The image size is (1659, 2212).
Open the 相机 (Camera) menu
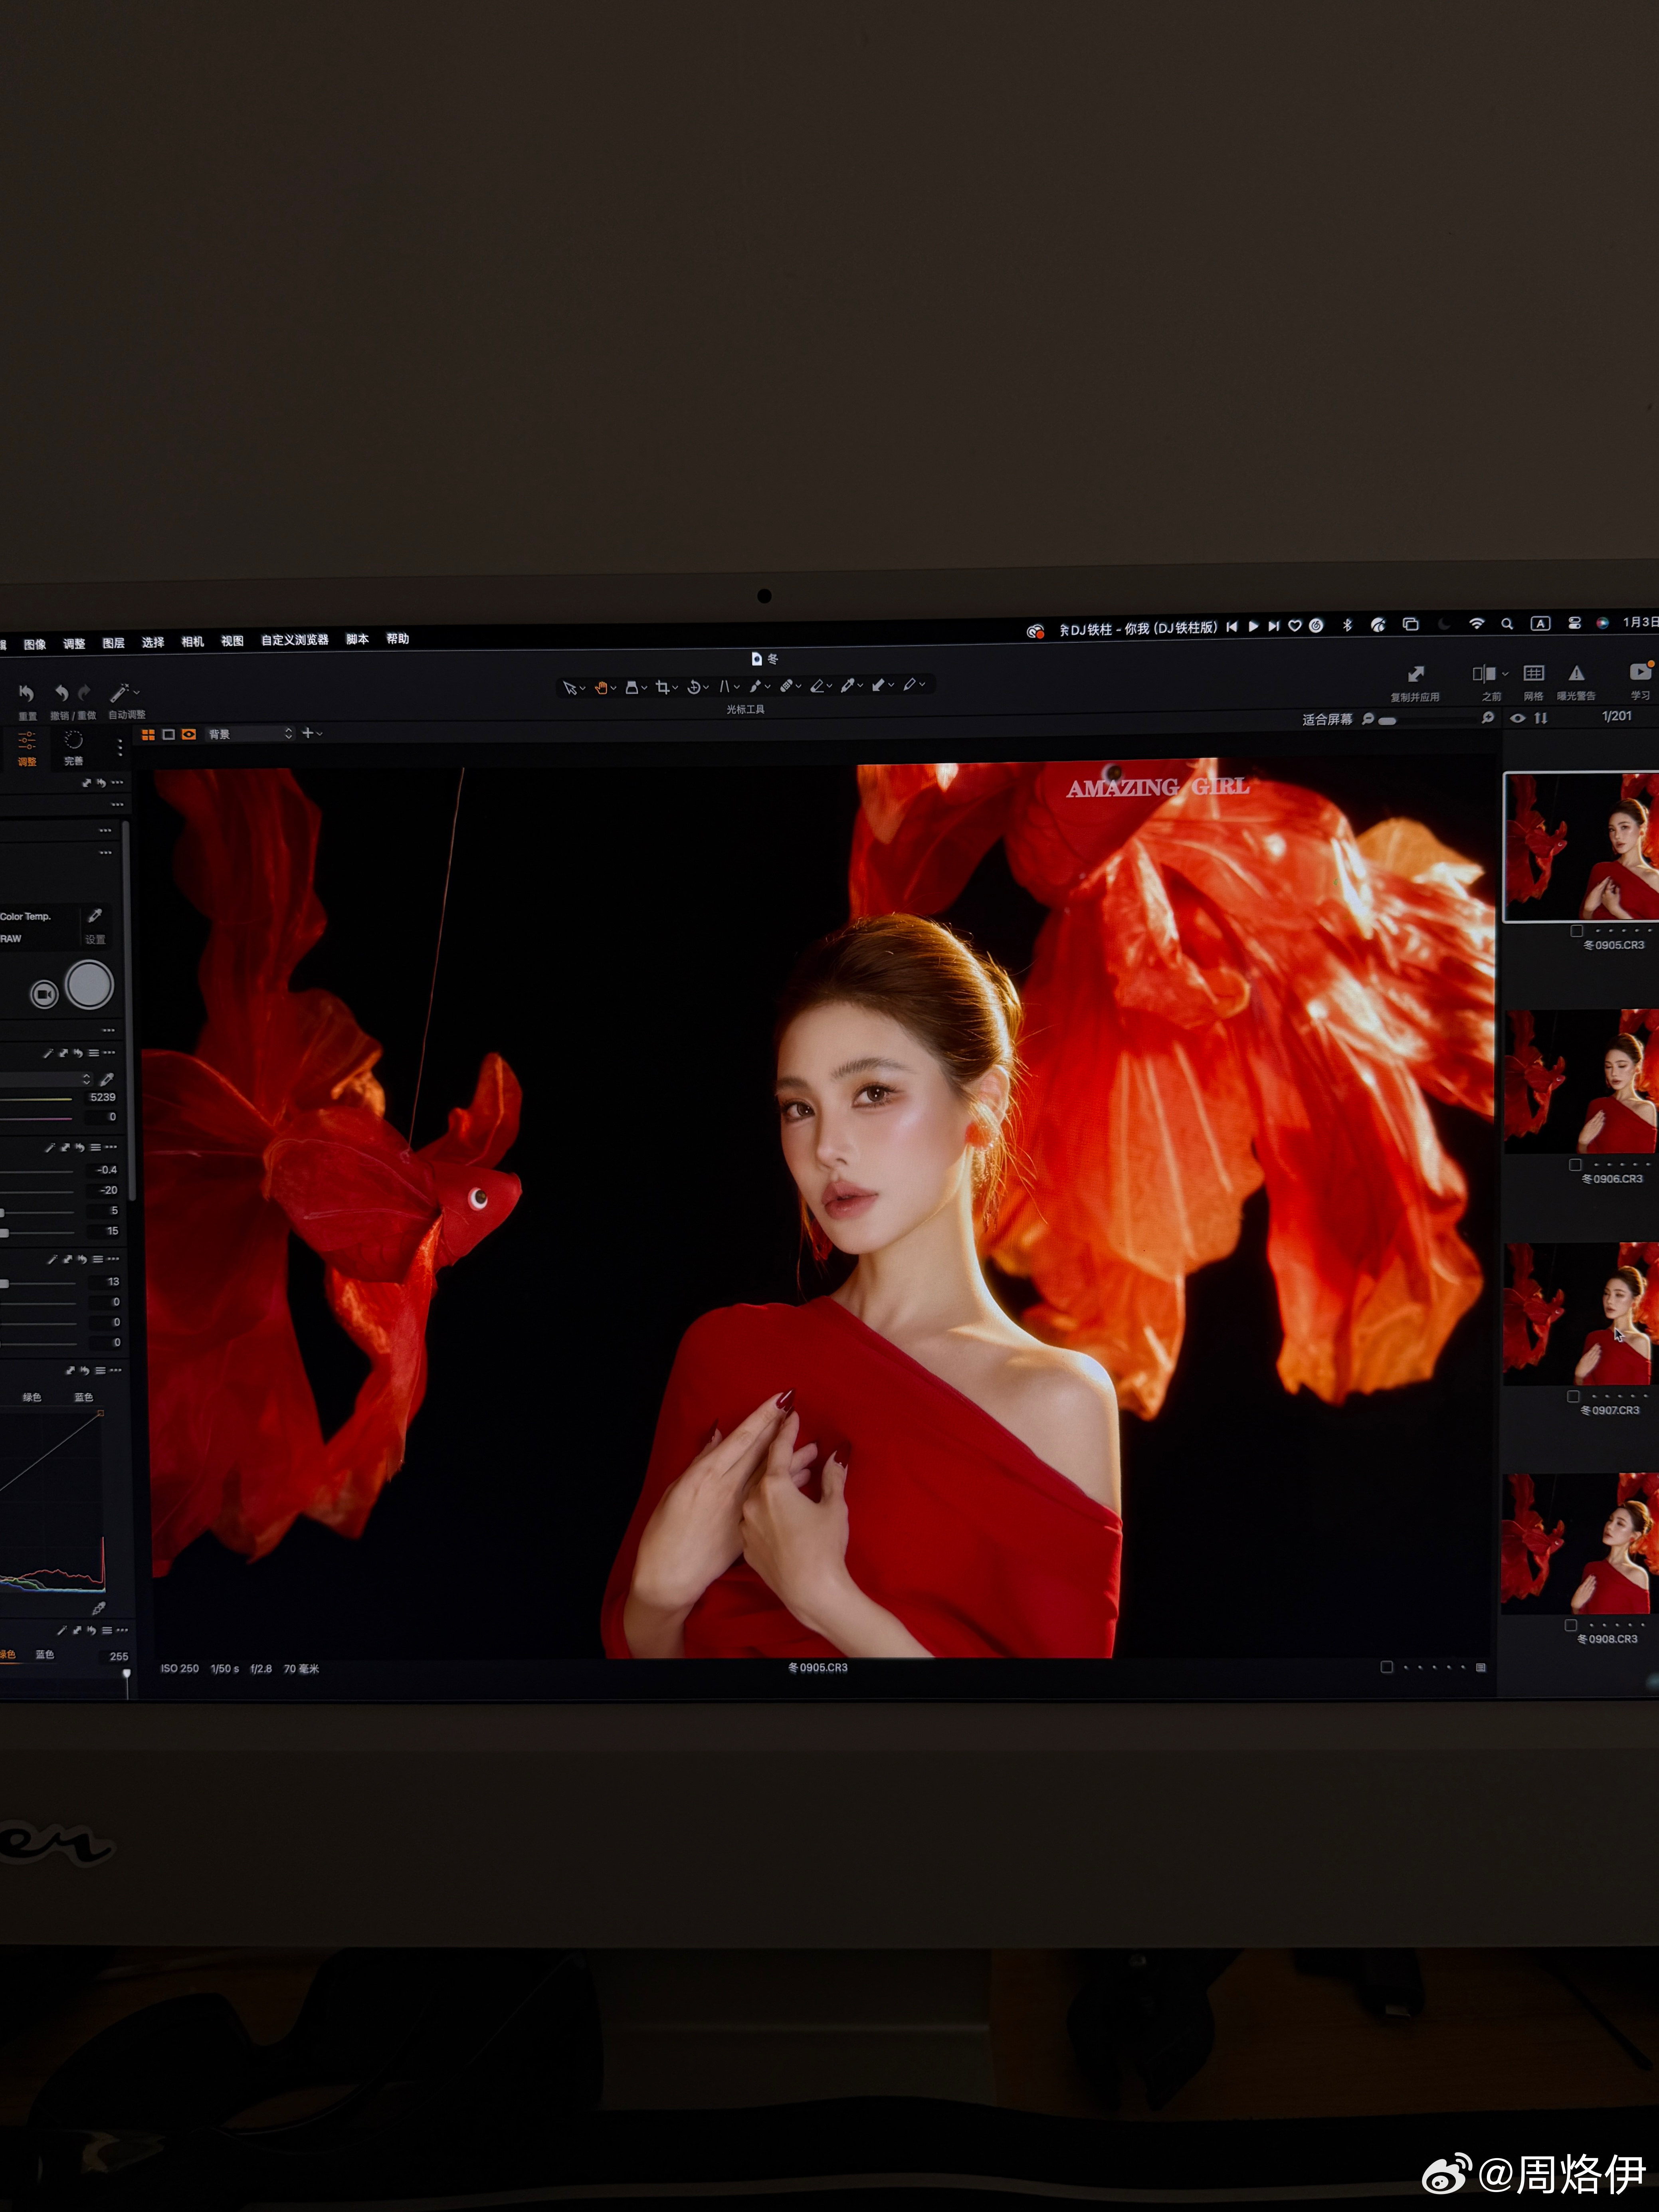pos(192,642)
